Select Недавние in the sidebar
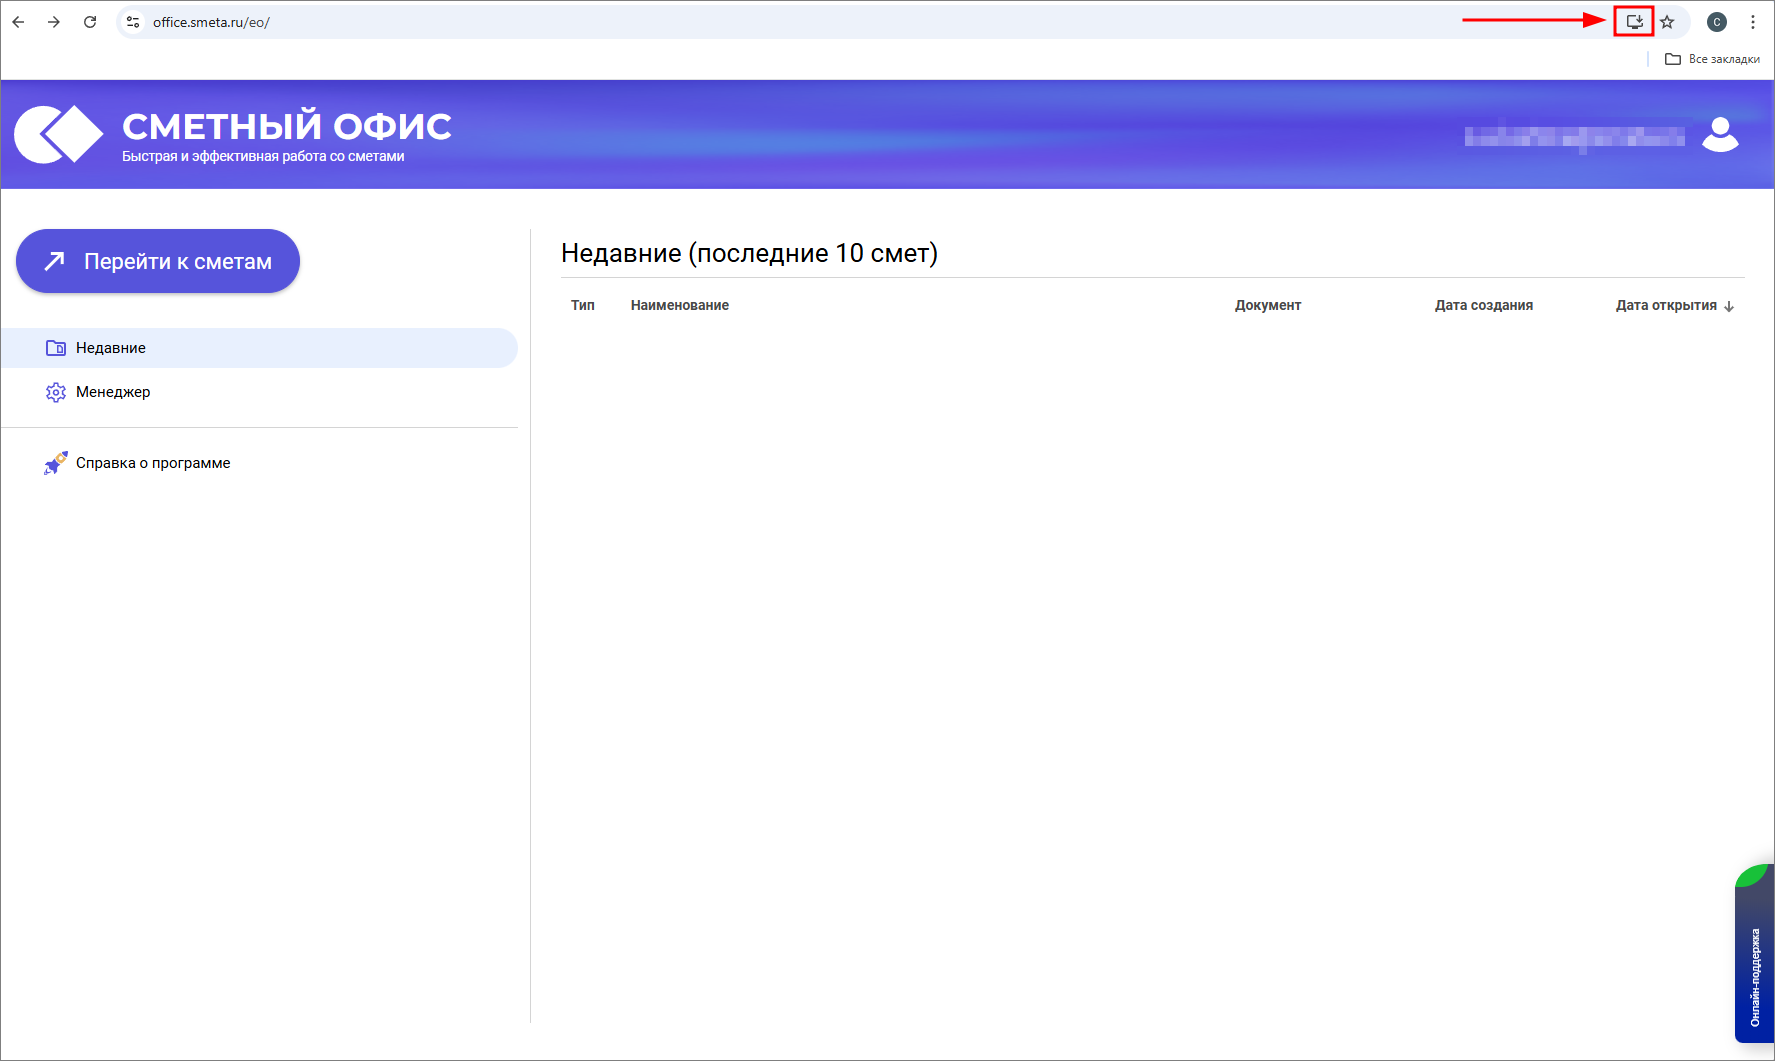The width and height of the screenshot is (1775, 1061). point(111,348)
